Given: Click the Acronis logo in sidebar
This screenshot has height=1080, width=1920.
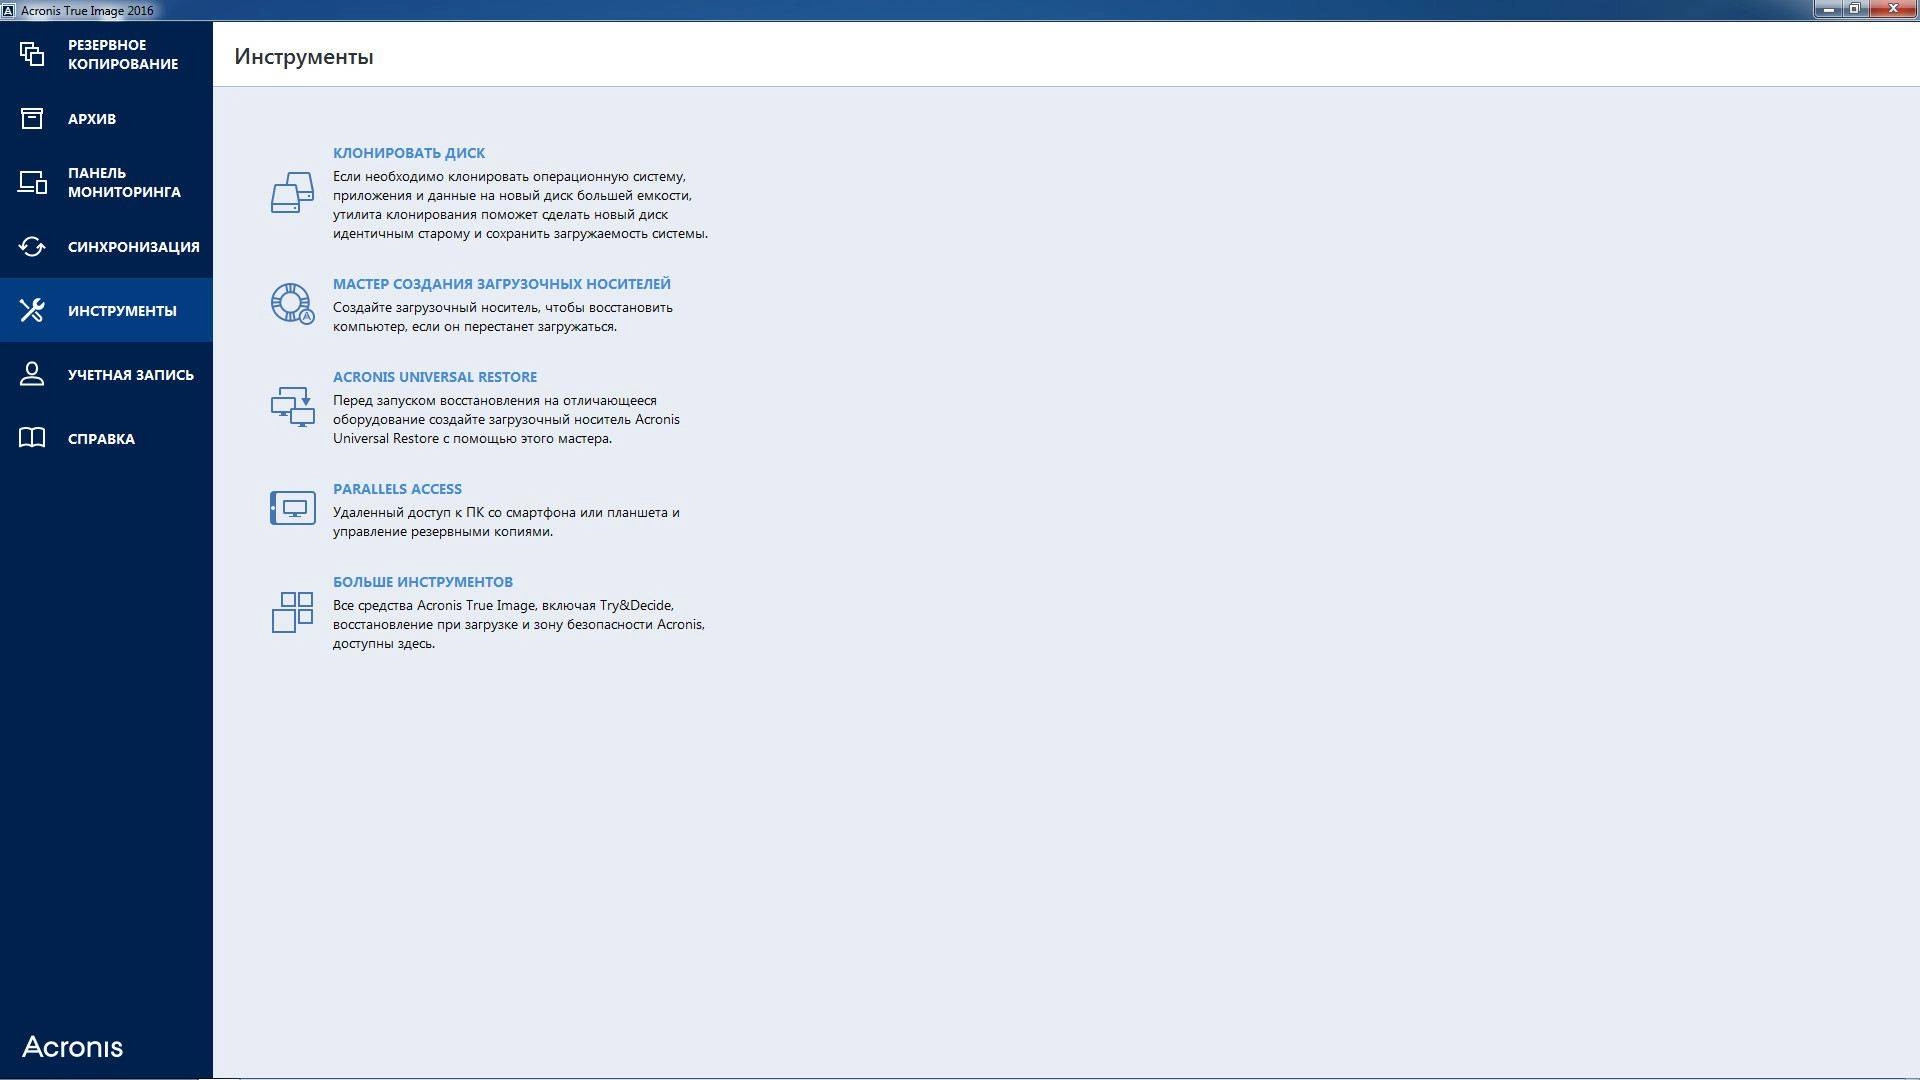Looking at the screenshot, I should (72, 1047).
